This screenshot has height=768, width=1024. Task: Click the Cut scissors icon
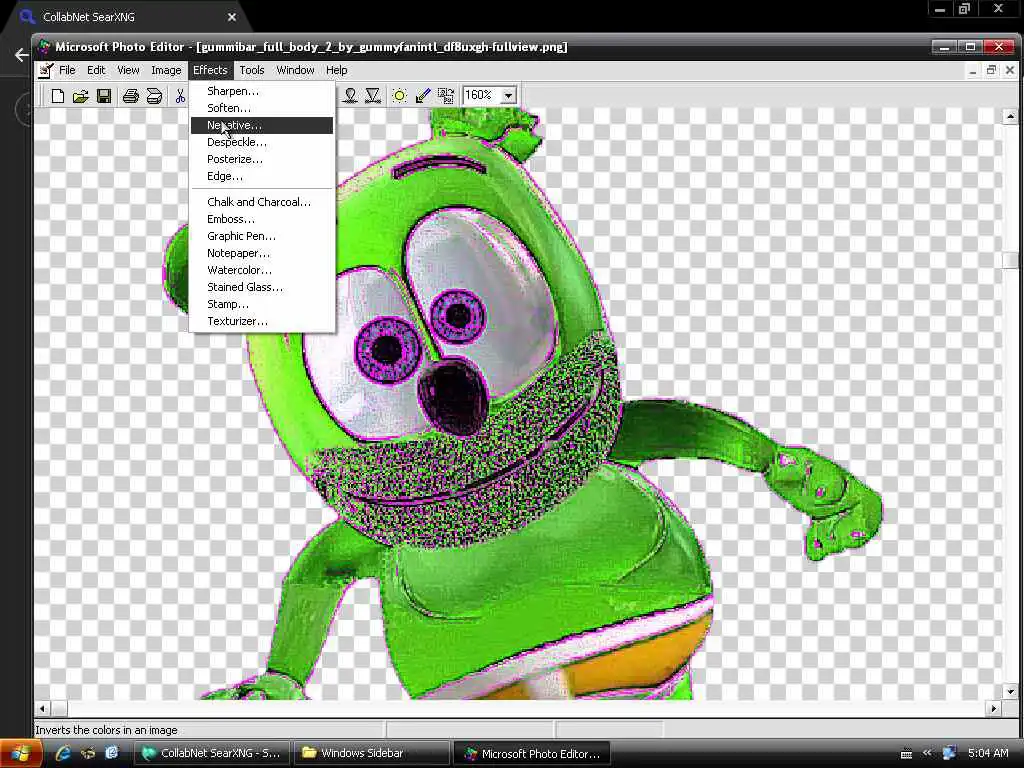tap(180, 97)
